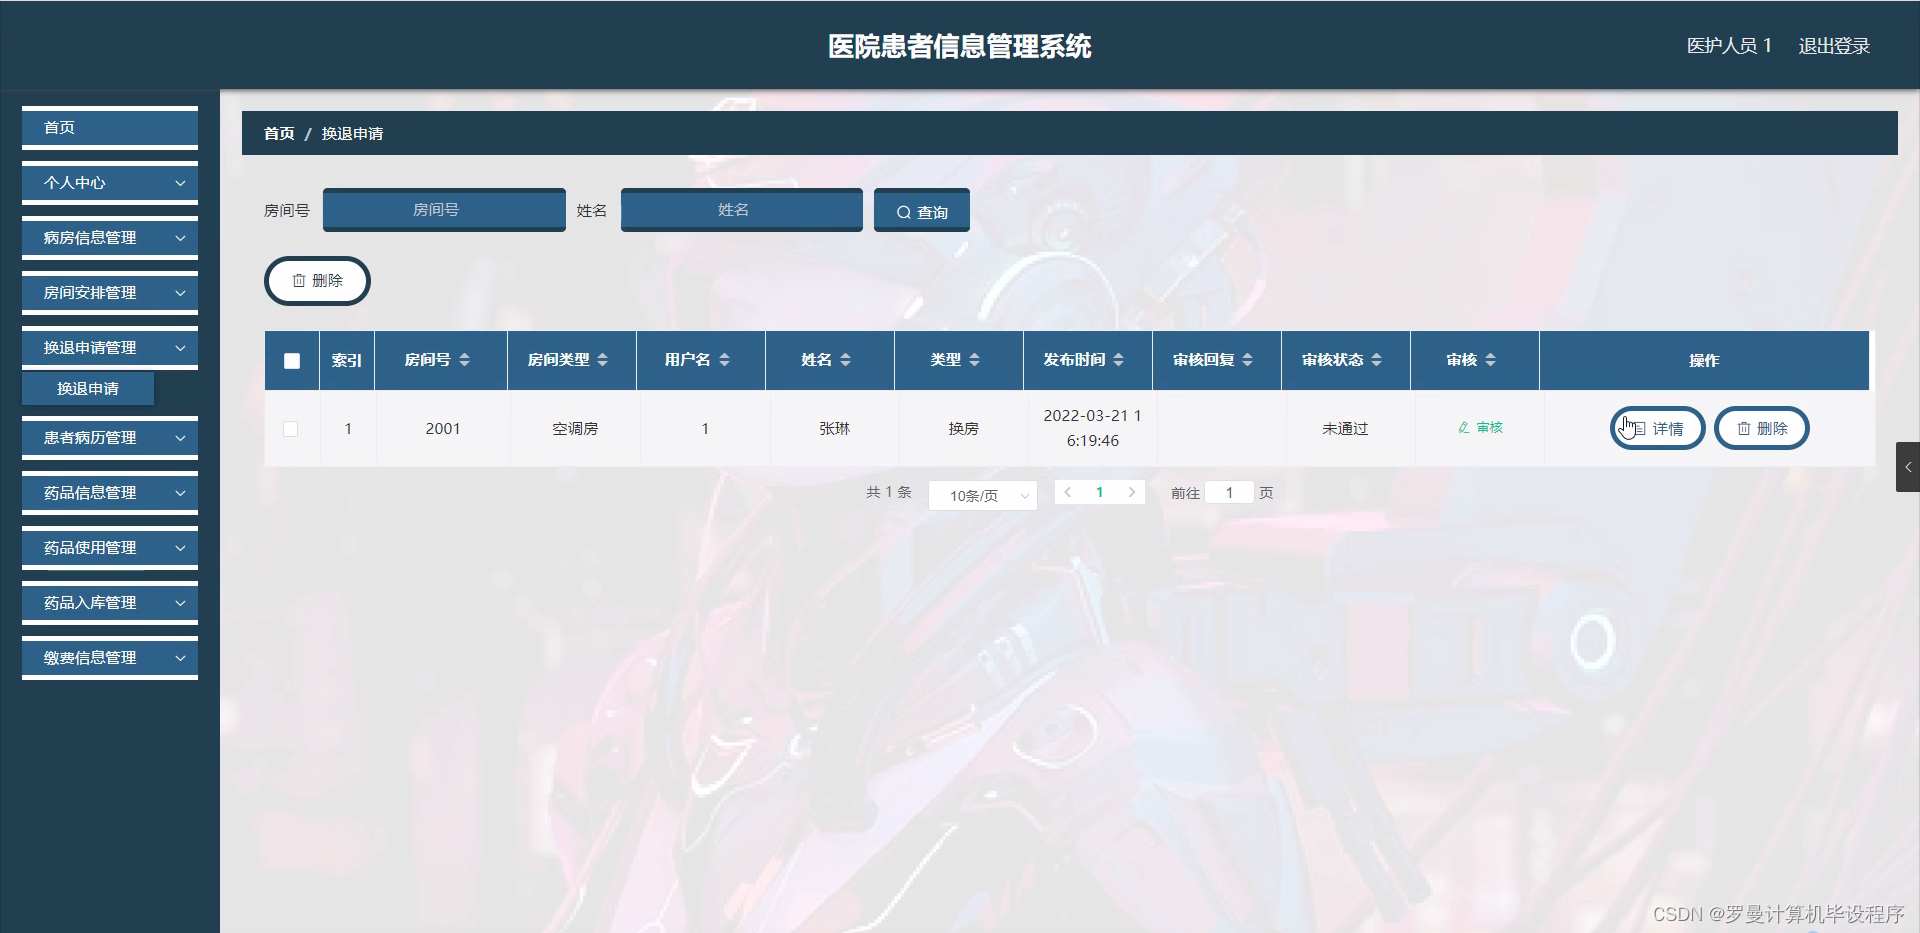Toggle the select-all checkbox in table header
The image size is (1920, 933).
coord(291,360)
